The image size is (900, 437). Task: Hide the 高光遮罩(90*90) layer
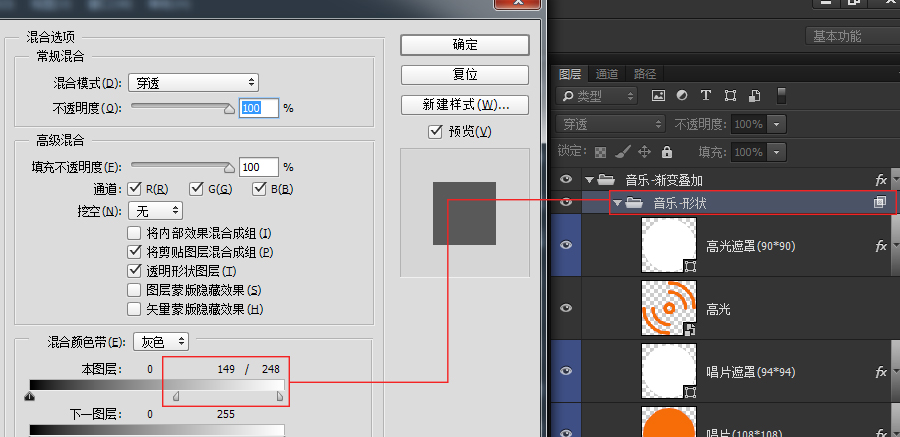567,245
